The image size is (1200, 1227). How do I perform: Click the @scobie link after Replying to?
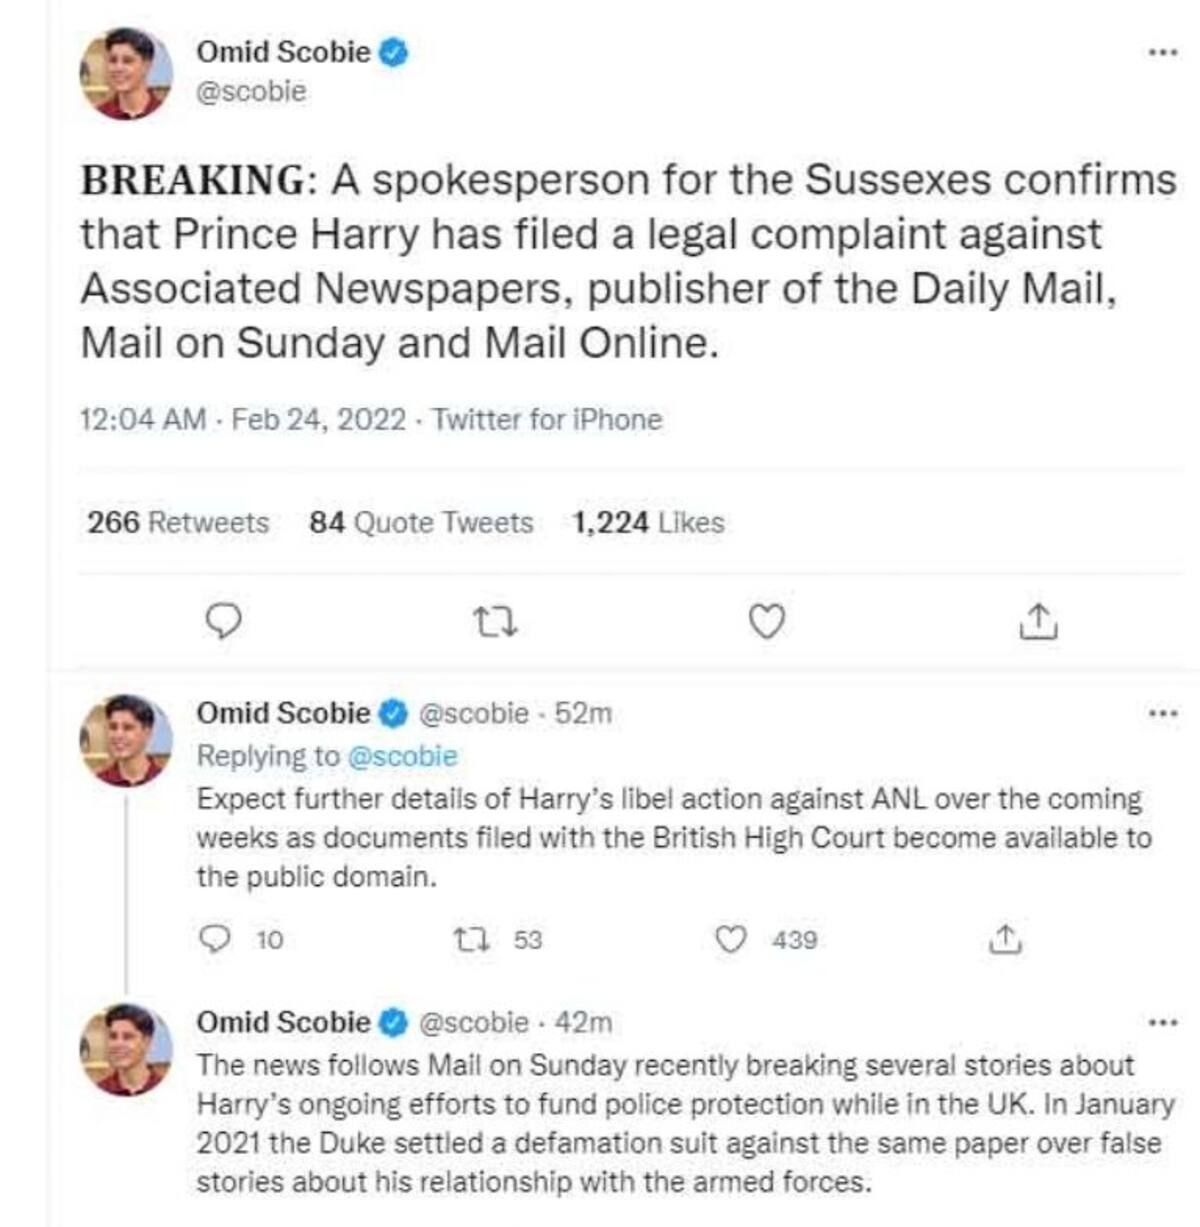coord(401,756)
